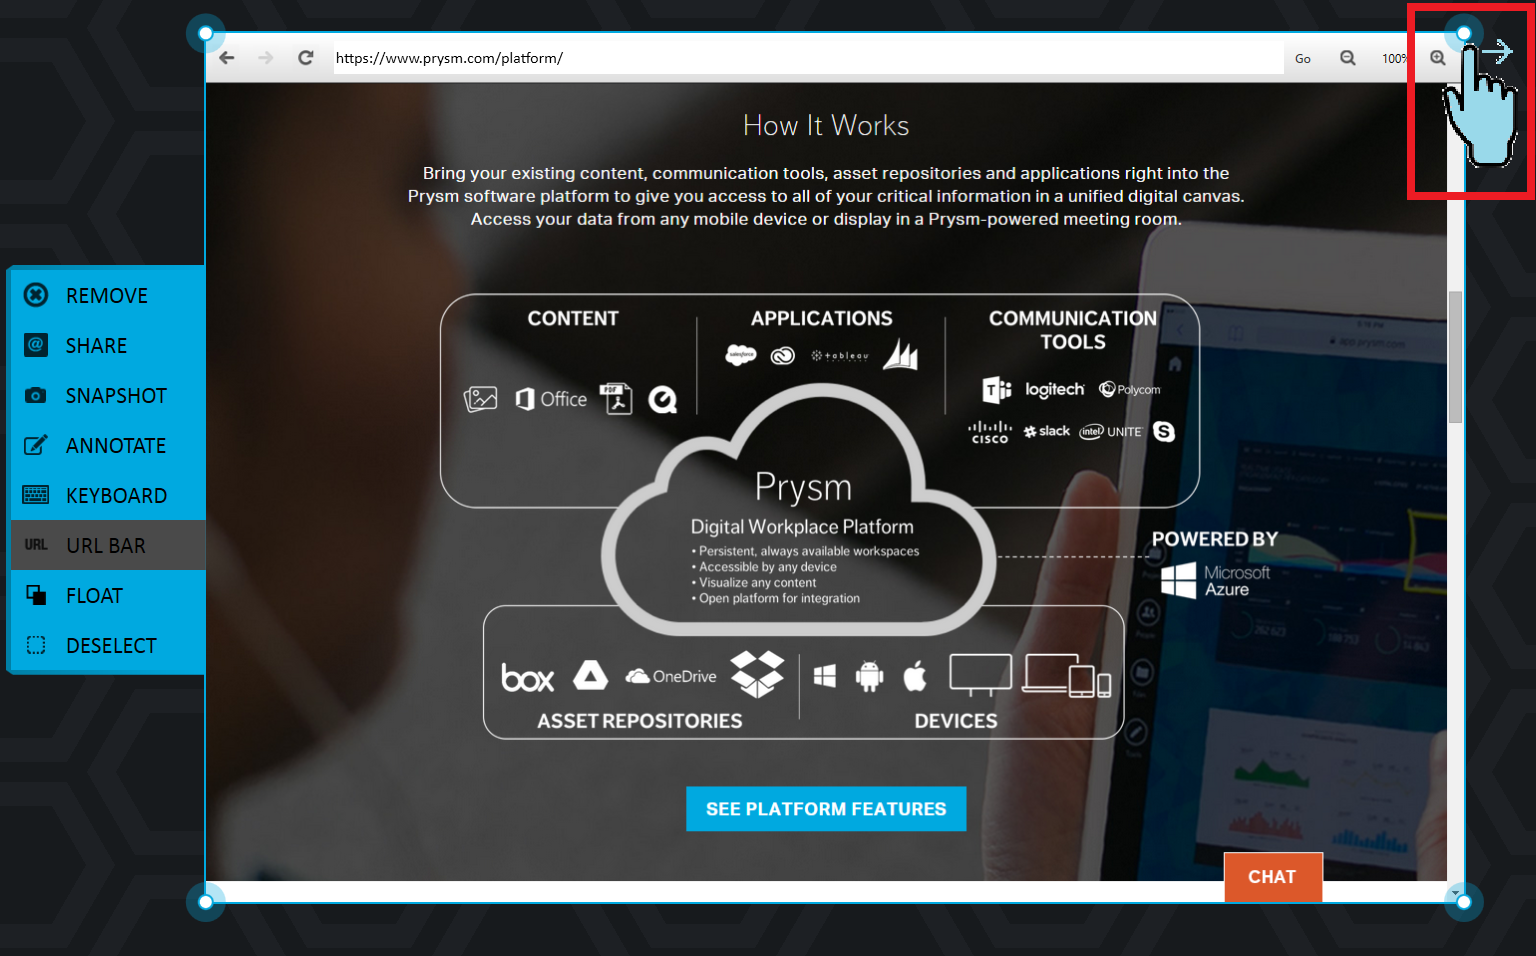The width and height of the screenshot is (1536, 956).
Task: Click the Dropbox logo icon
Action: click(757, 673)
